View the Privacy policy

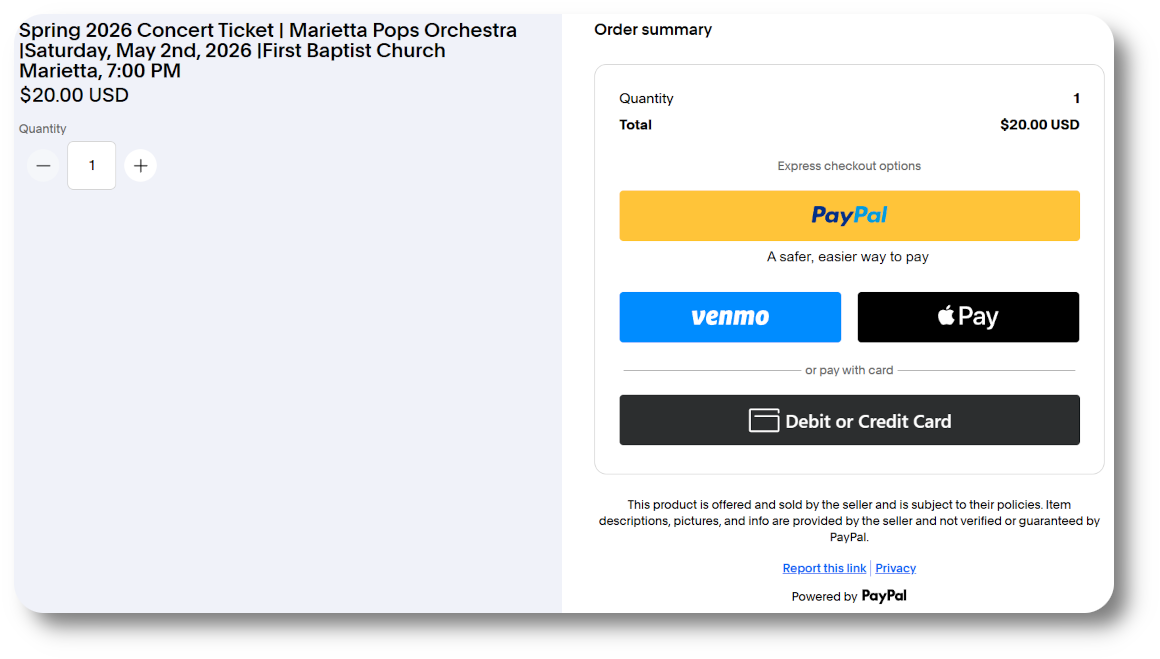tap(895, 567)
